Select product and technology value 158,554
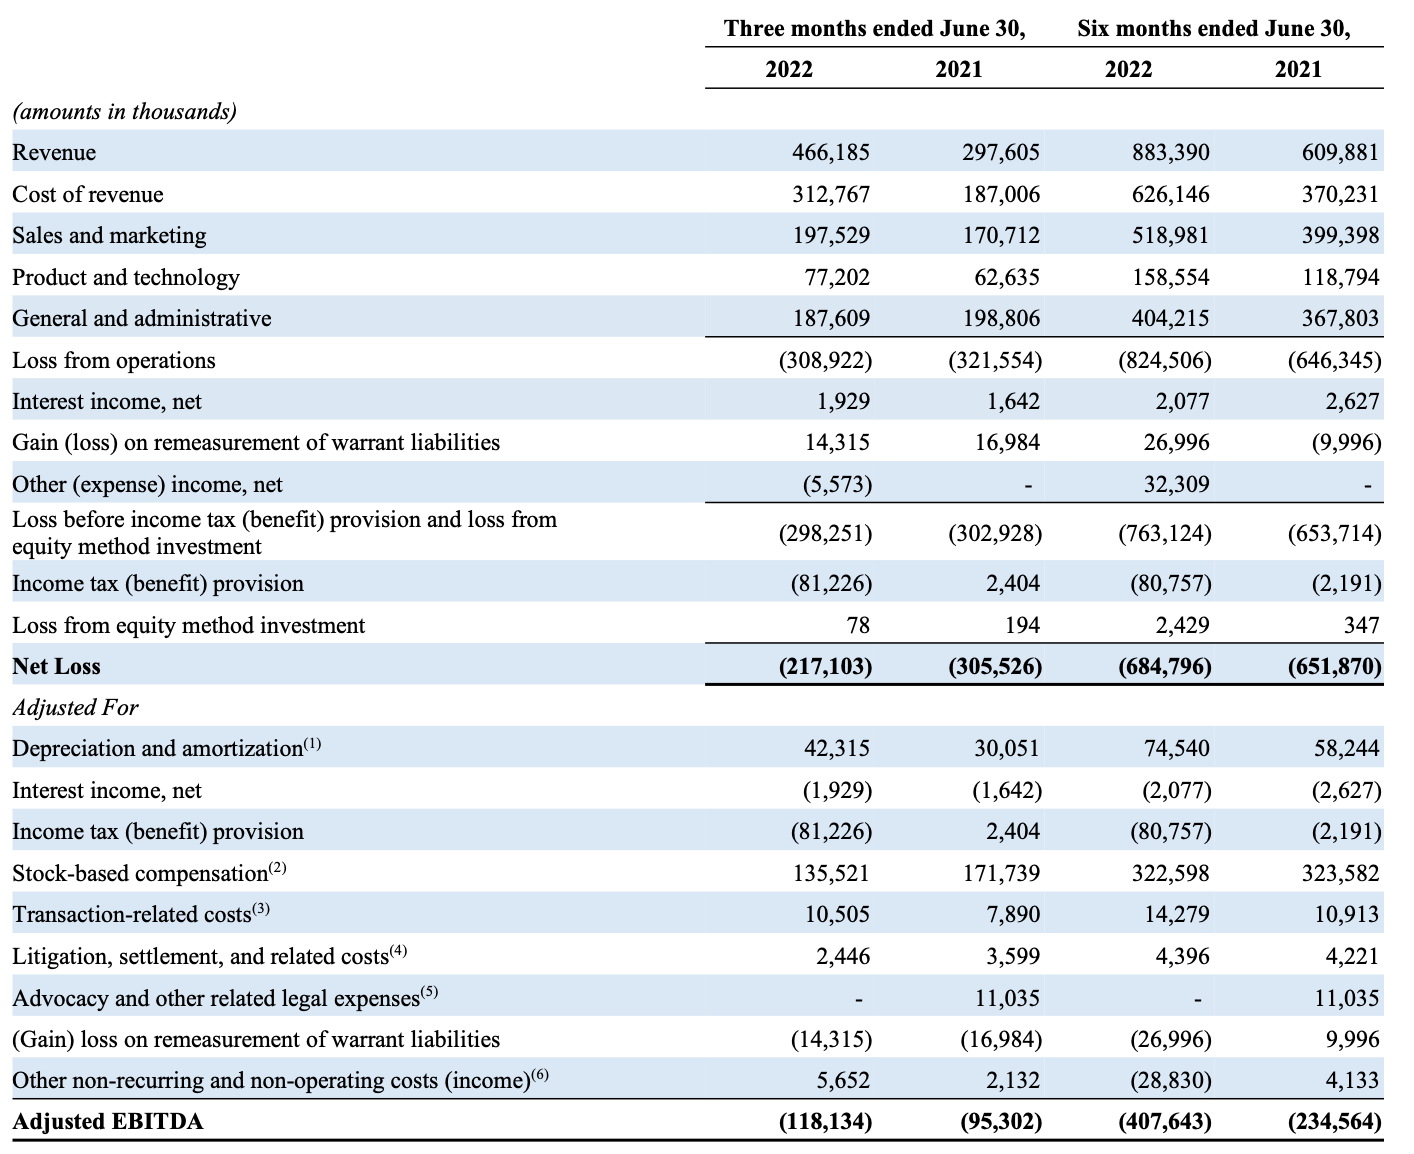Screen dimensions: 1414x1154 (x=1171, y=277)
